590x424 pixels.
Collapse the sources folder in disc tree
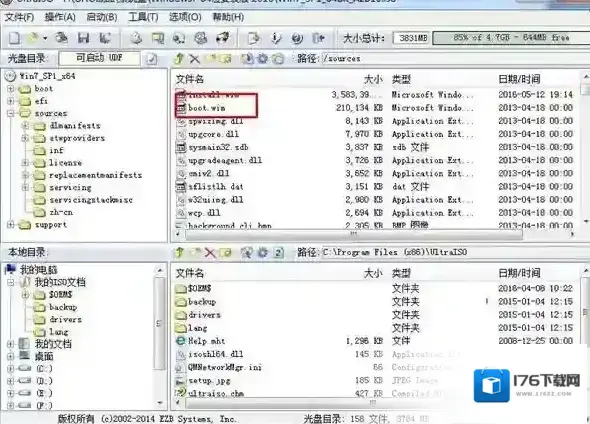(11, 114)
